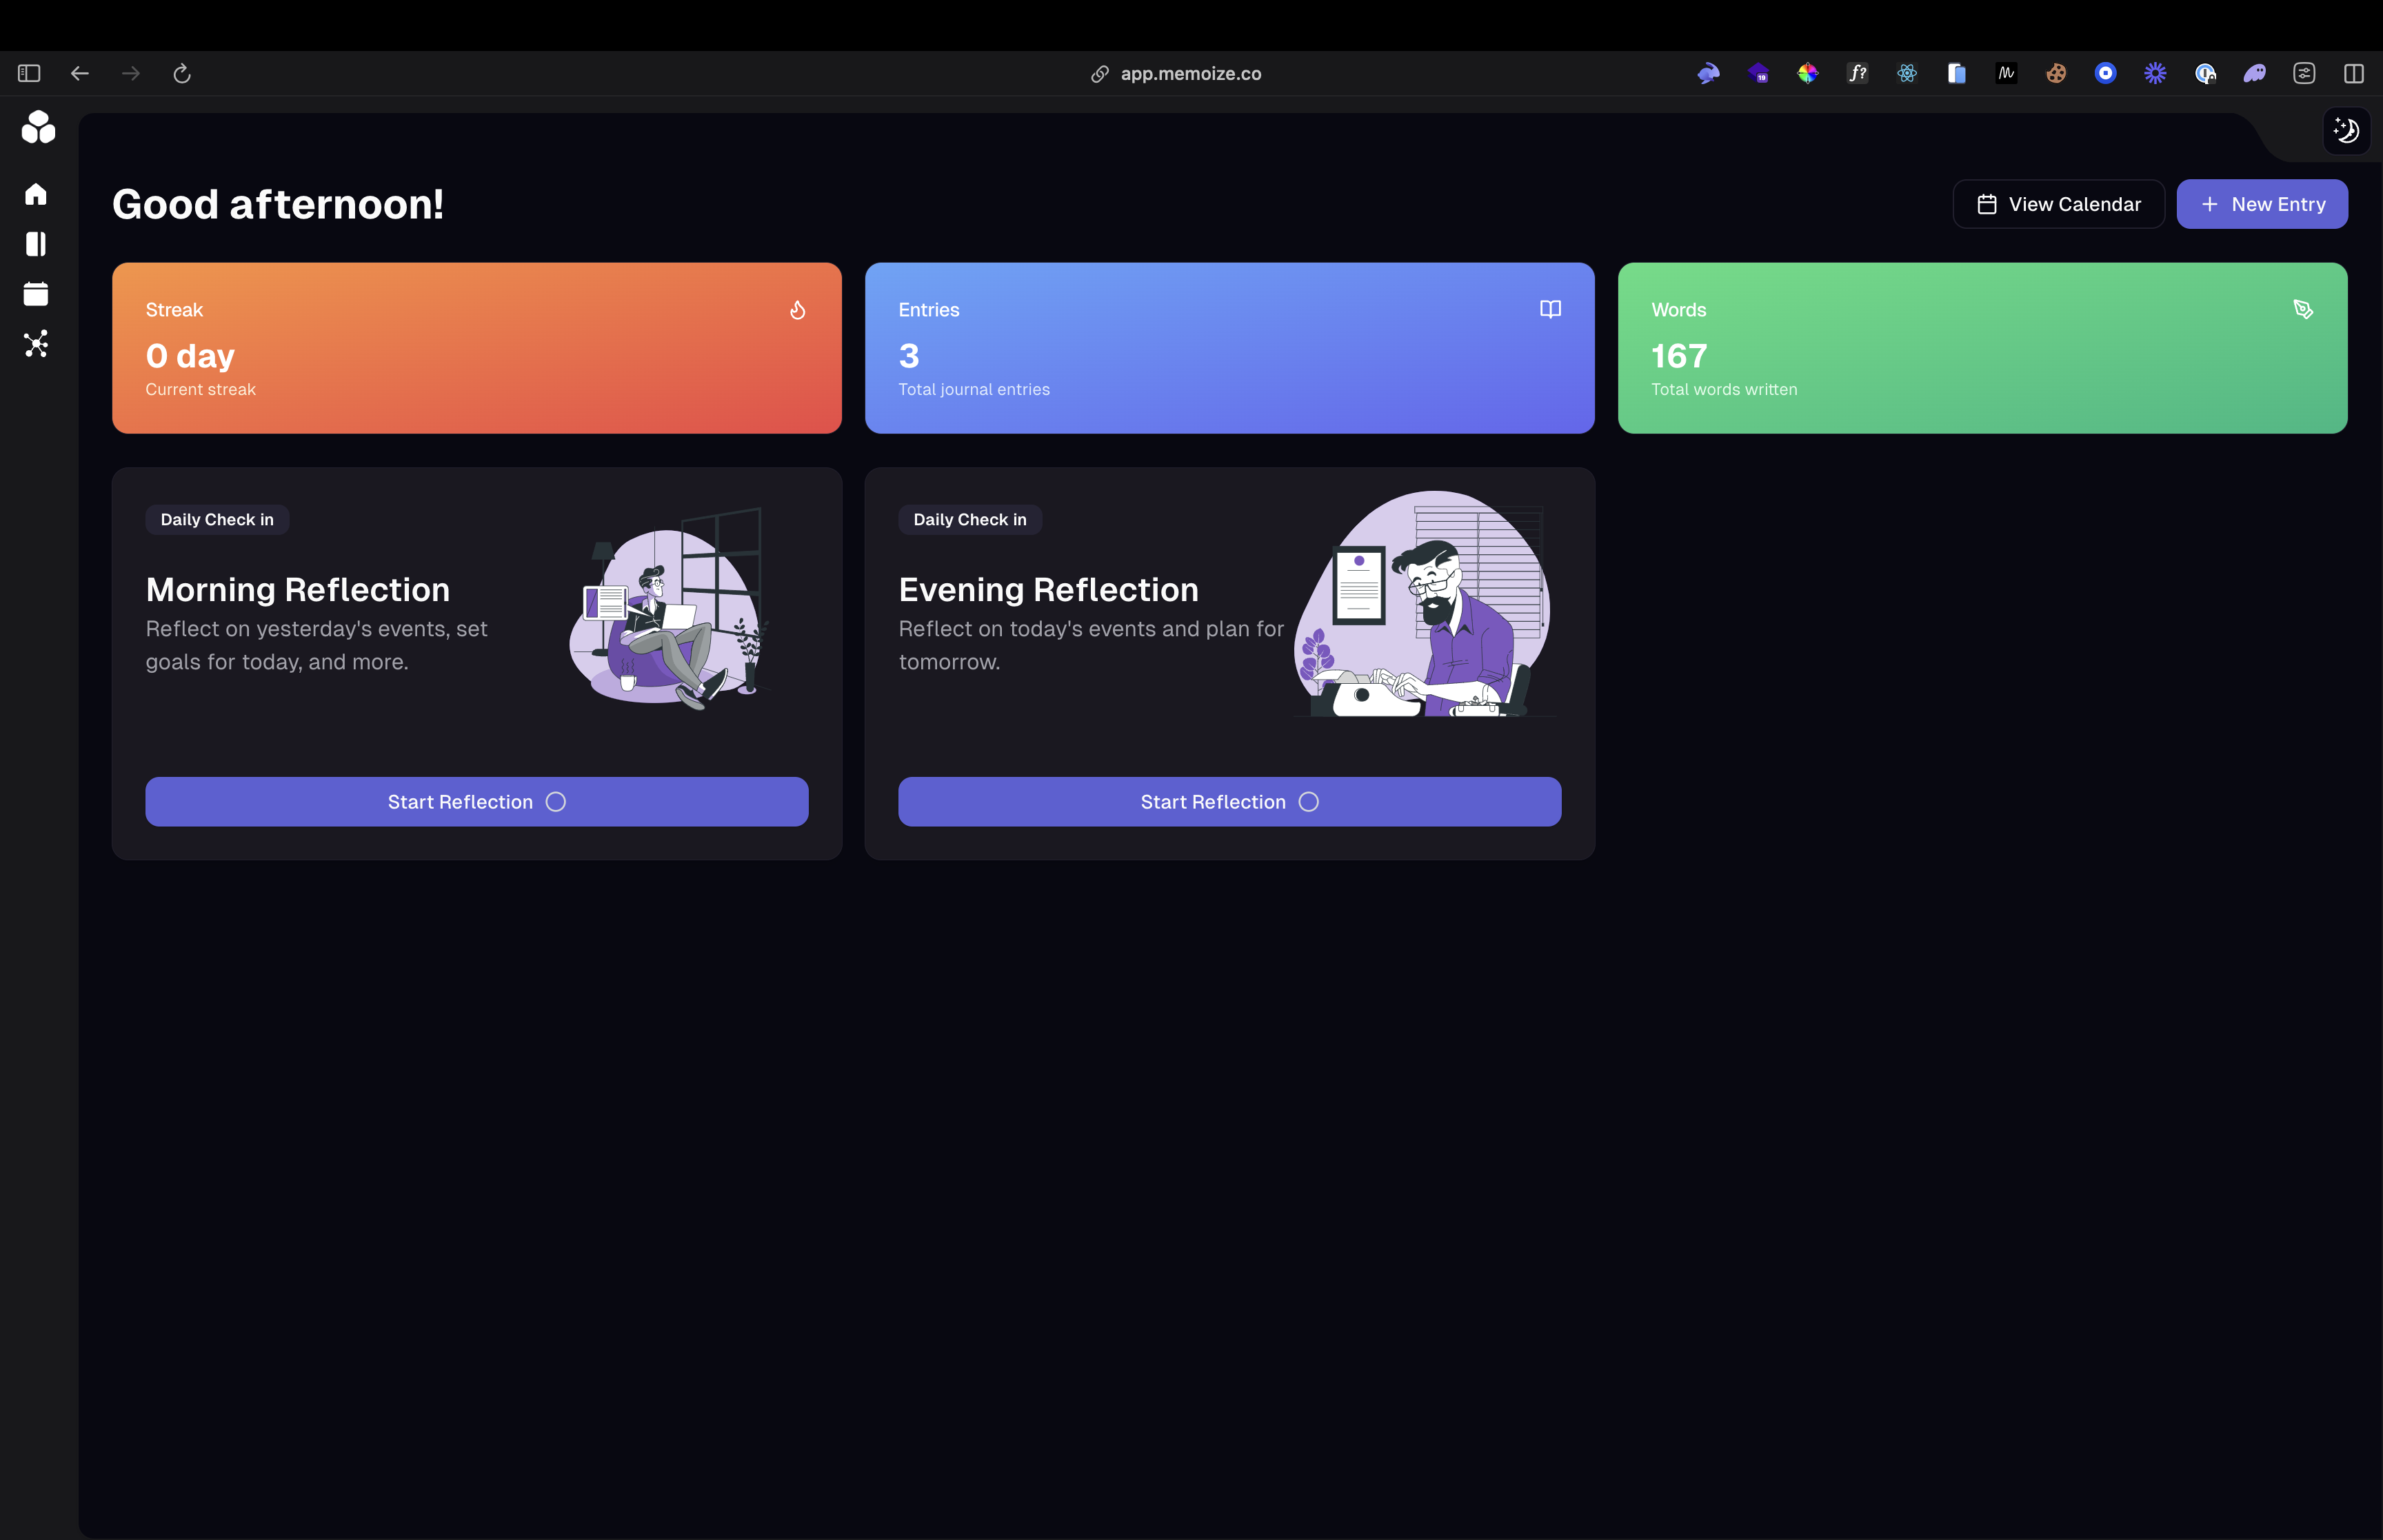Open the journal book sidebar icon

tap(36, 244)
